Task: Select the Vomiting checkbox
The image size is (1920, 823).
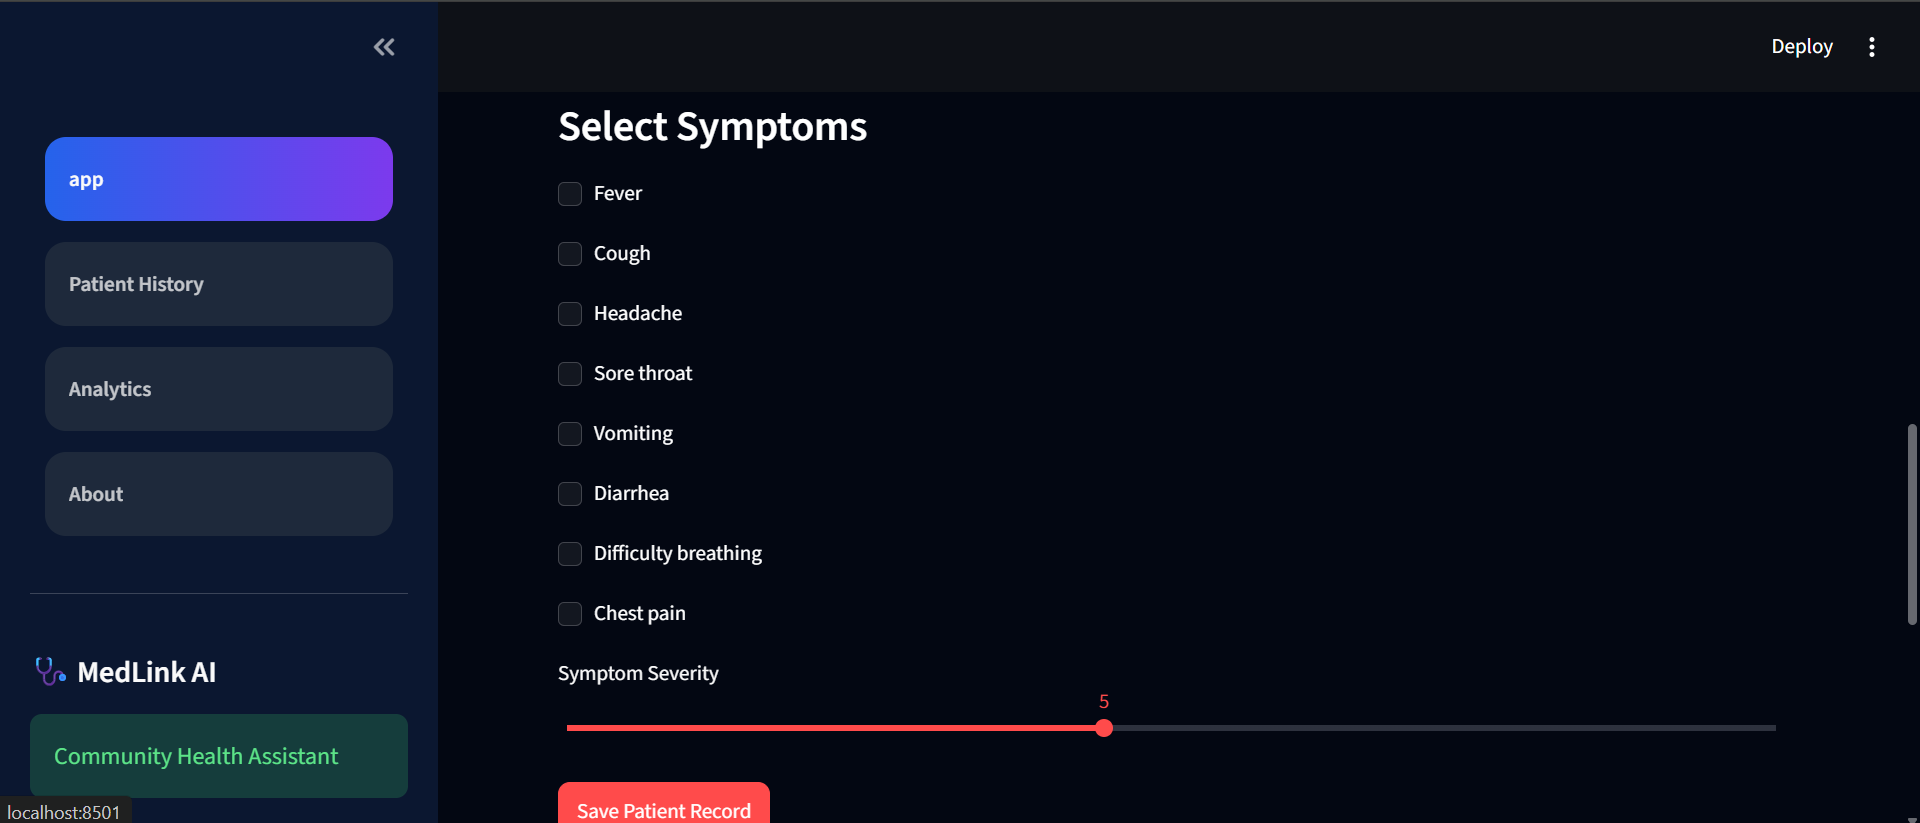Action: coord(570,434)
